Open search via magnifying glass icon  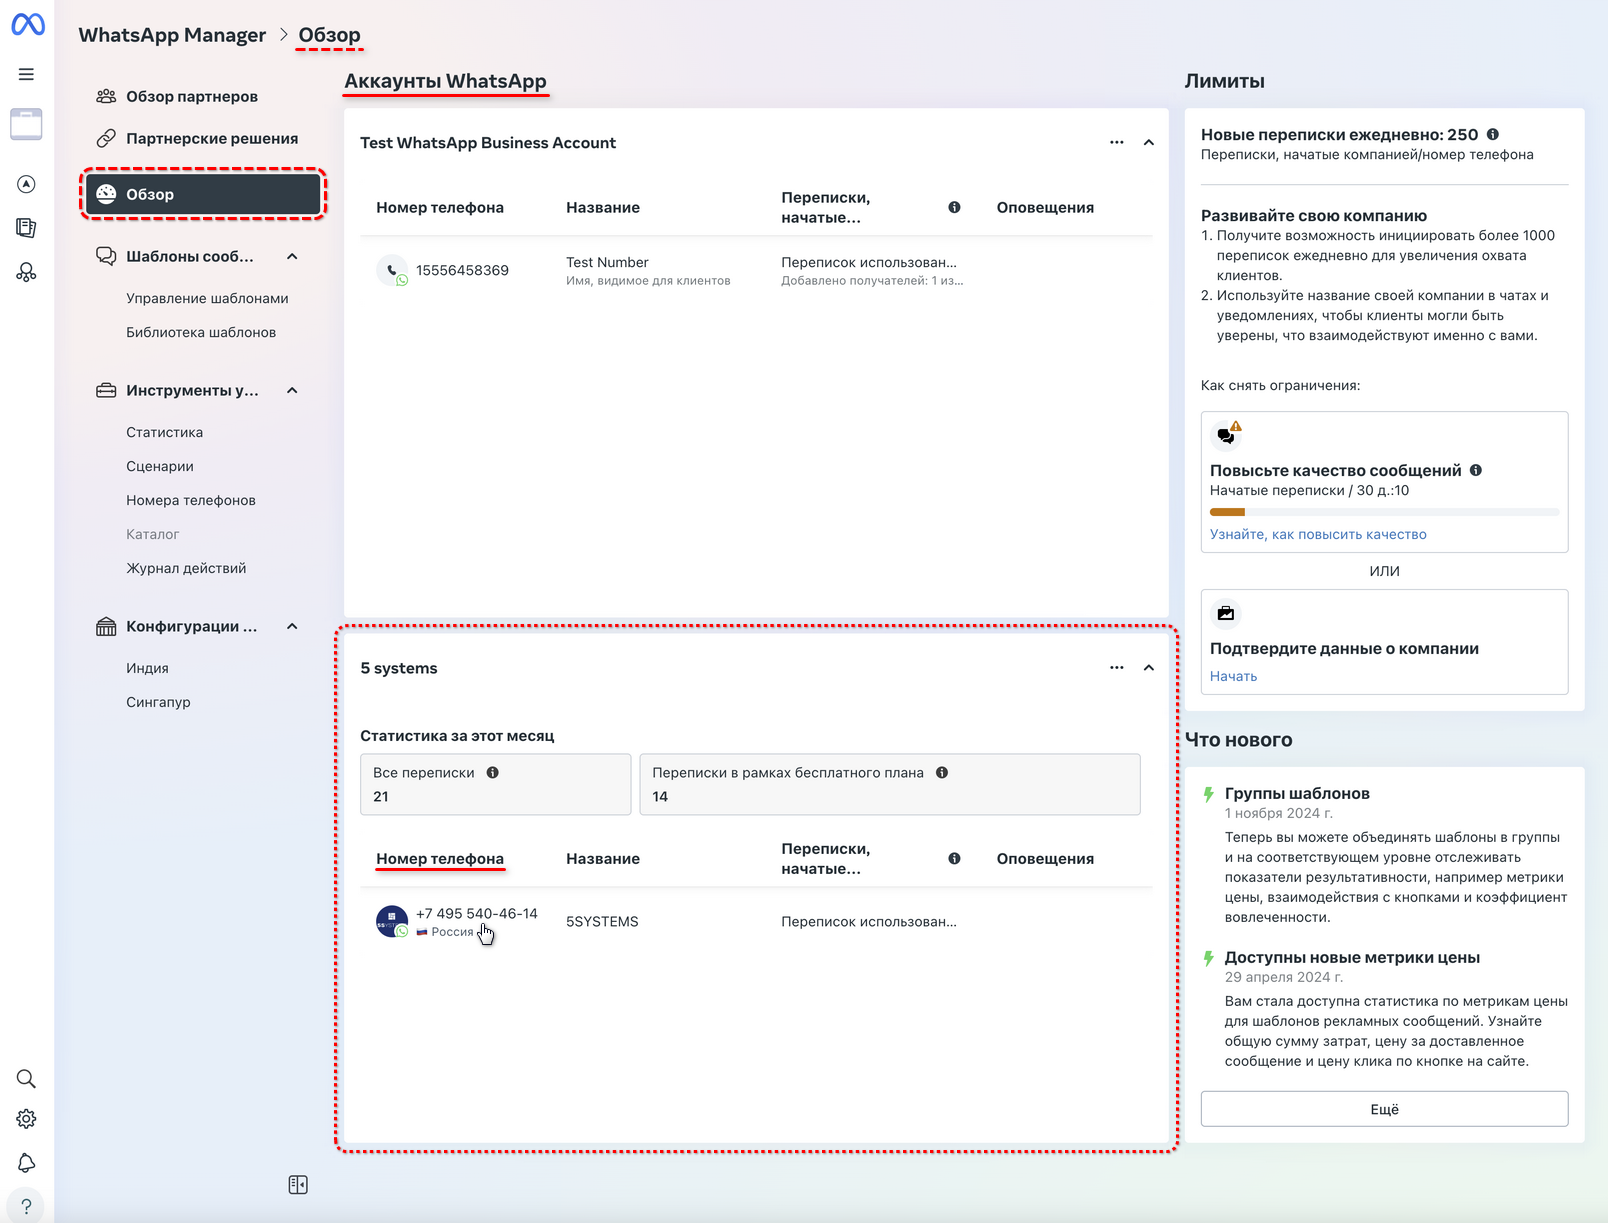point(27,1078)
